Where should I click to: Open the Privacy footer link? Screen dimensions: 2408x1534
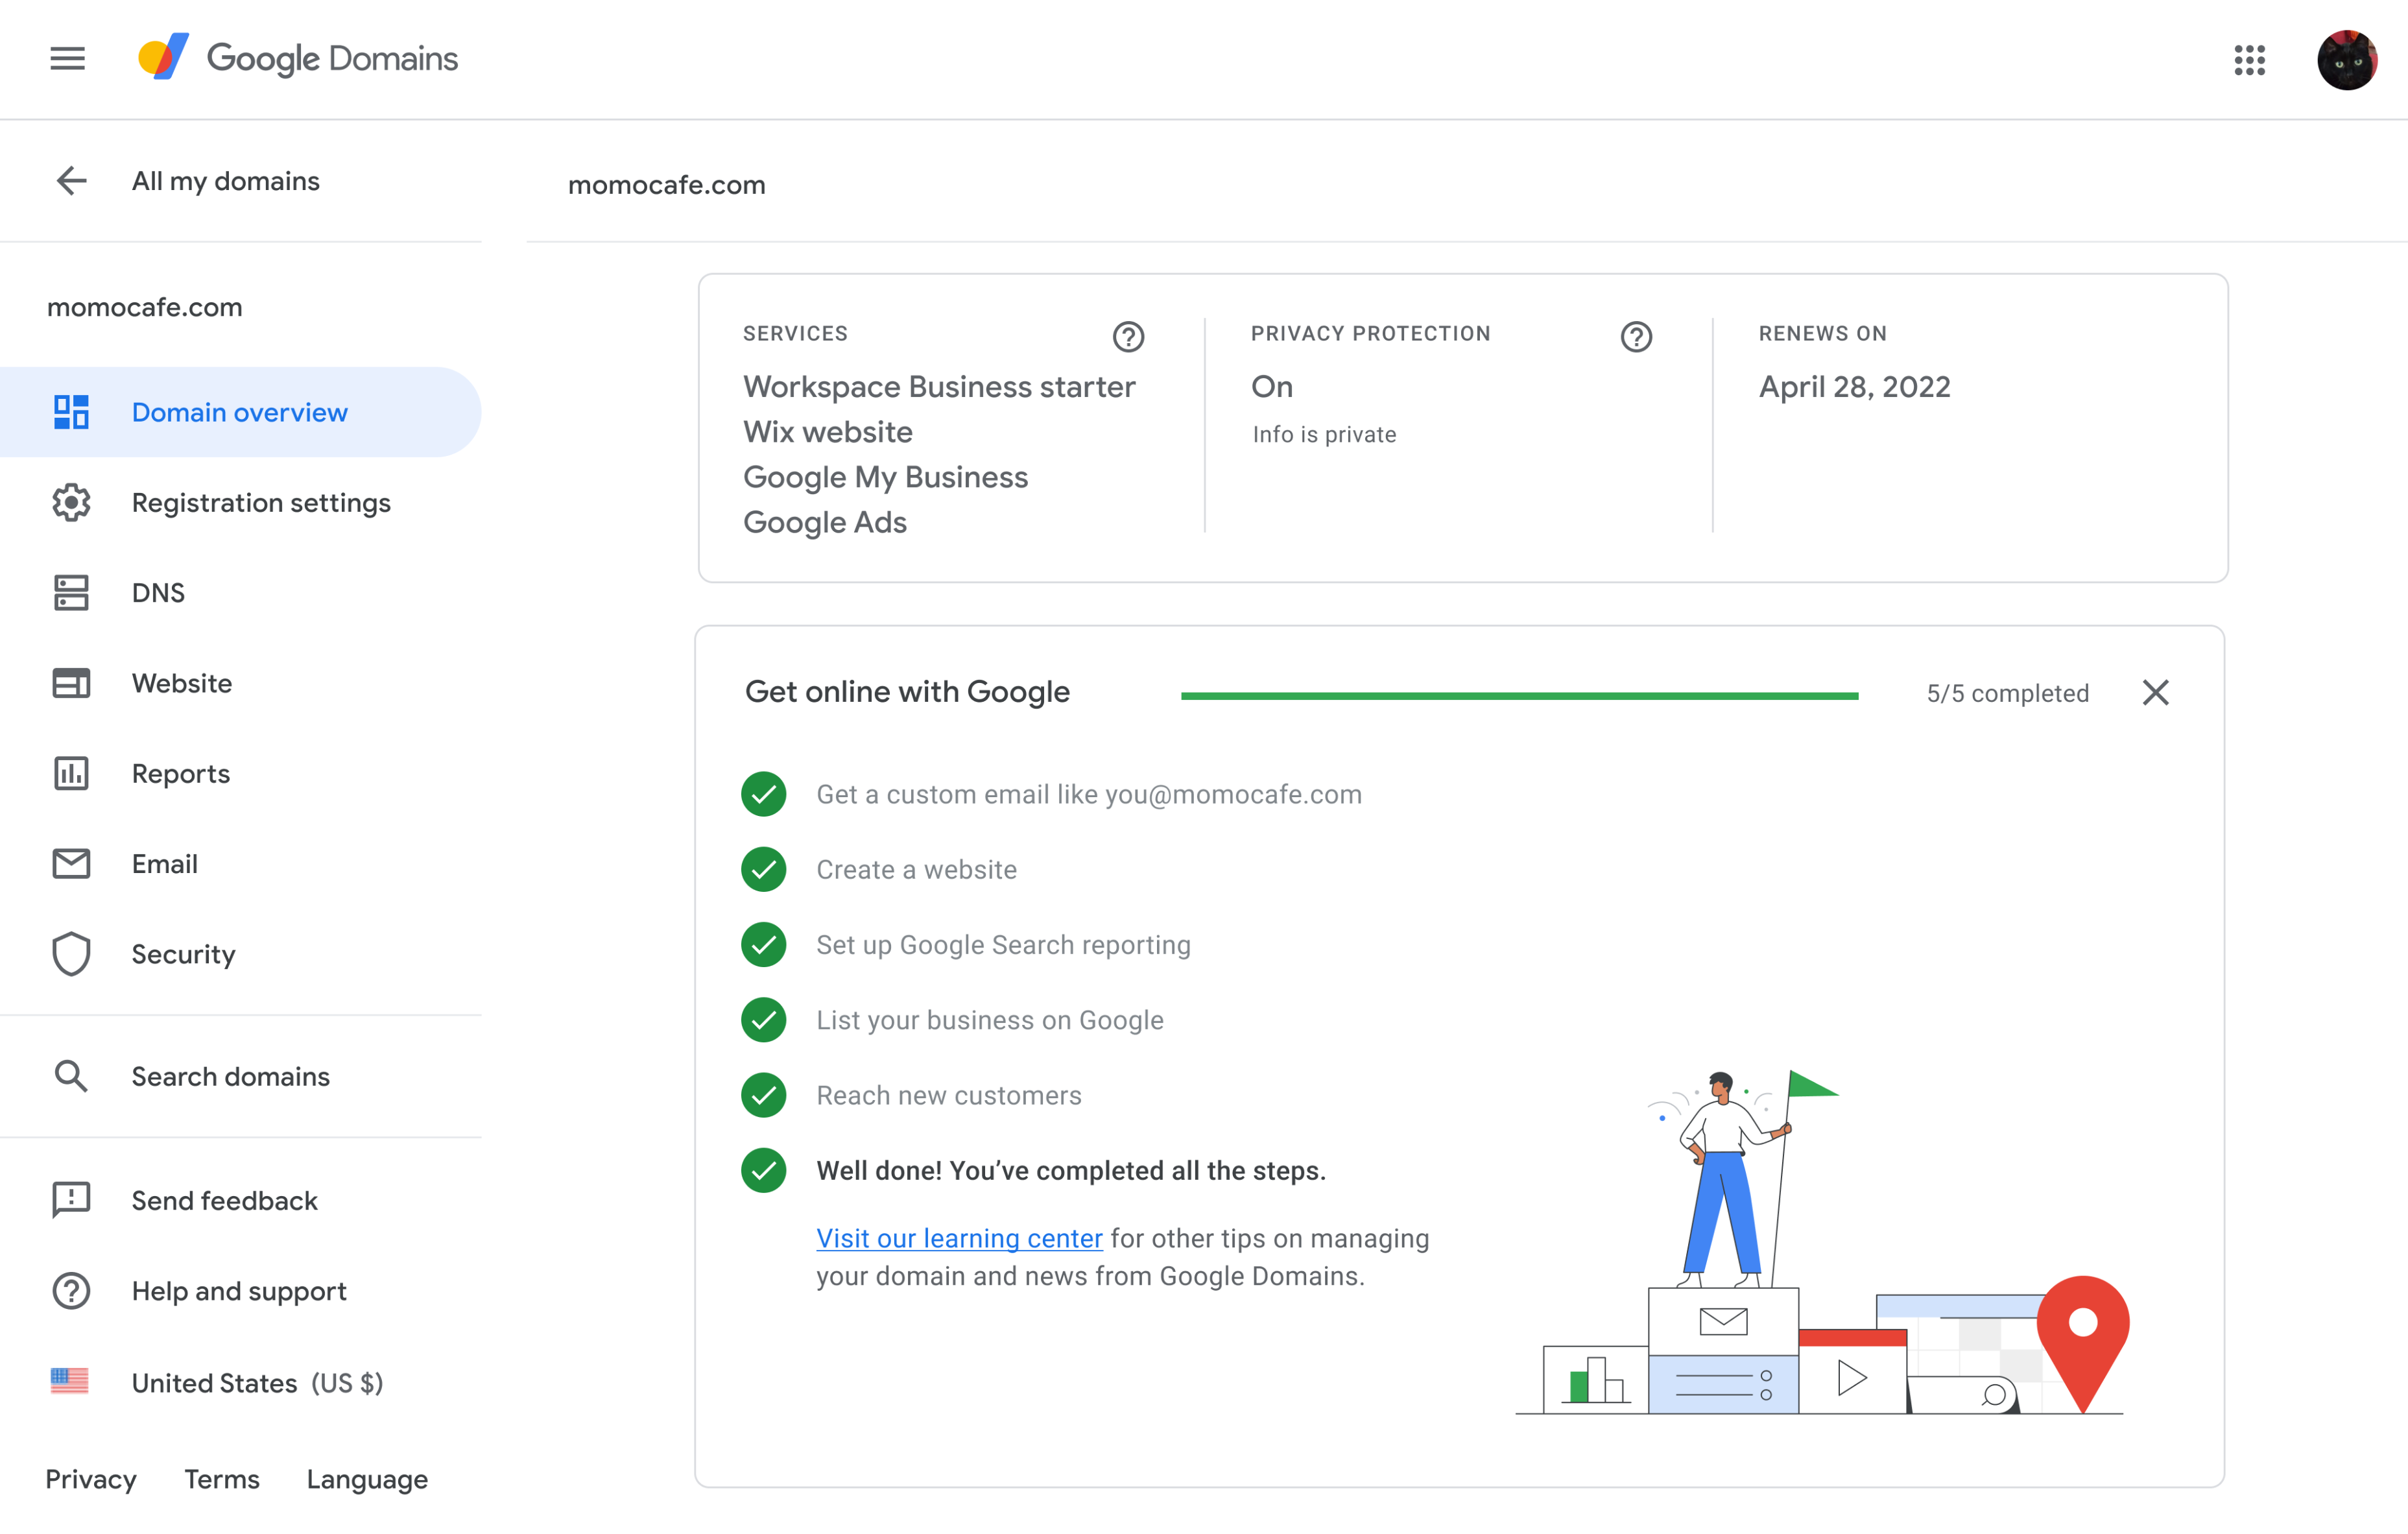tap(91, 1479)
